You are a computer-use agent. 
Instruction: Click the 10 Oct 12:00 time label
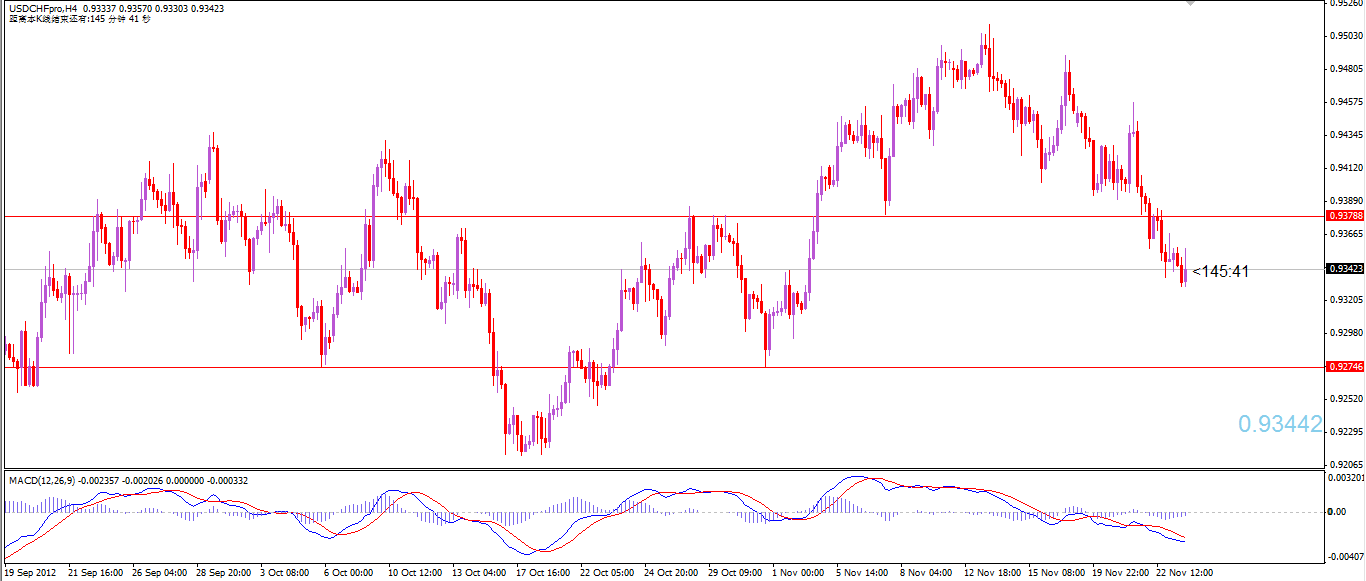[415, 573]
